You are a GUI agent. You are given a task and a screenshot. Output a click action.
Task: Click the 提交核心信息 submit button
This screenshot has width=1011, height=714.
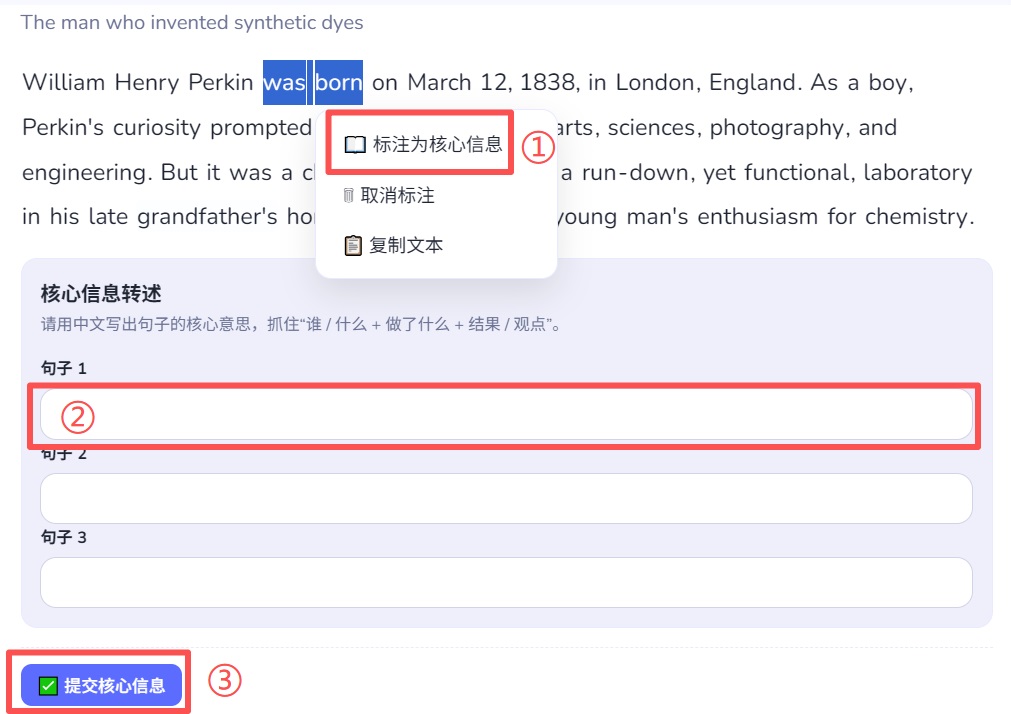pyautogui.click(x=101, y=685)
